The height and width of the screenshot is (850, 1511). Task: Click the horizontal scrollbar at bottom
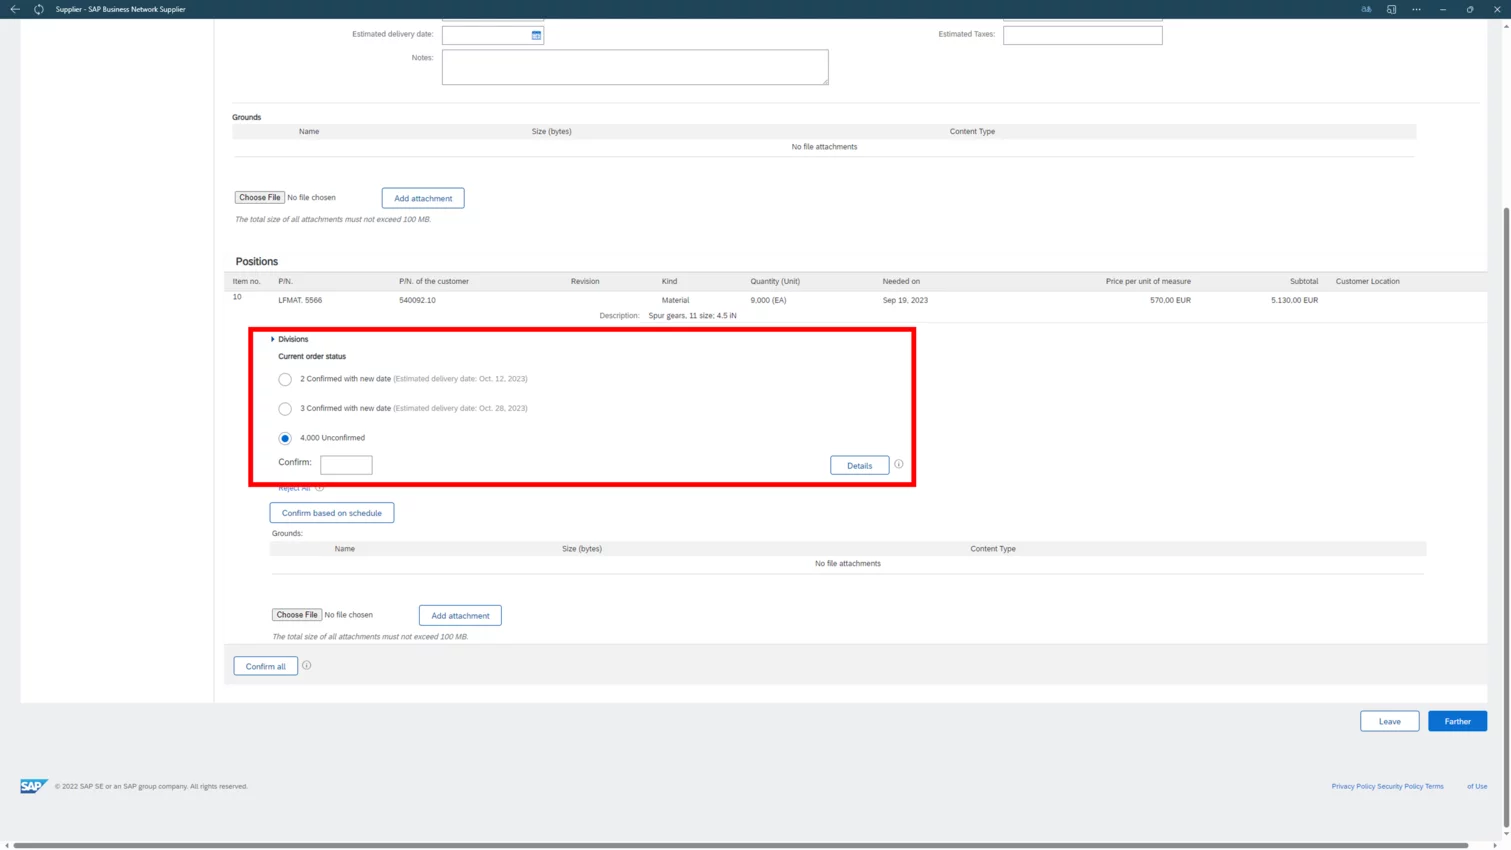coord(740,845)
